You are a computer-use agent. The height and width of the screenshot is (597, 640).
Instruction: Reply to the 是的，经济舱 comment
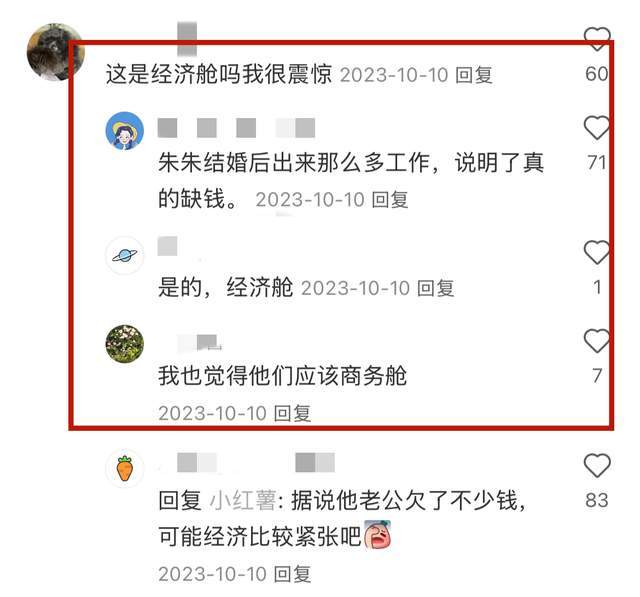pos(436,288)
